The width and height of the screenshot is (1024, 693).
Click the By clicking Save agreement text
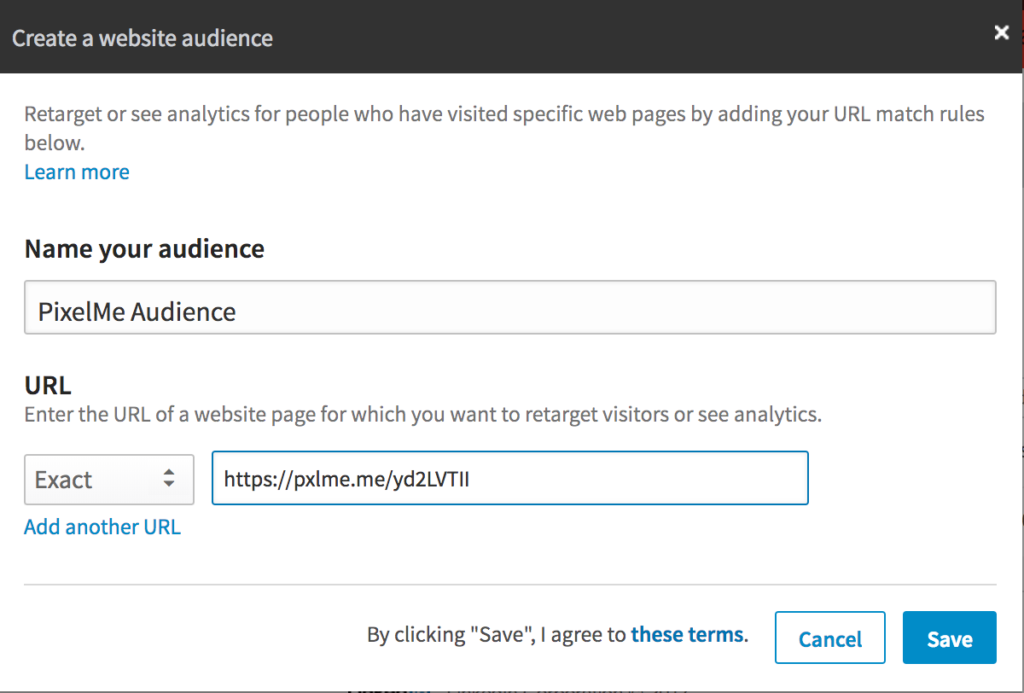(x=496, y=634)
